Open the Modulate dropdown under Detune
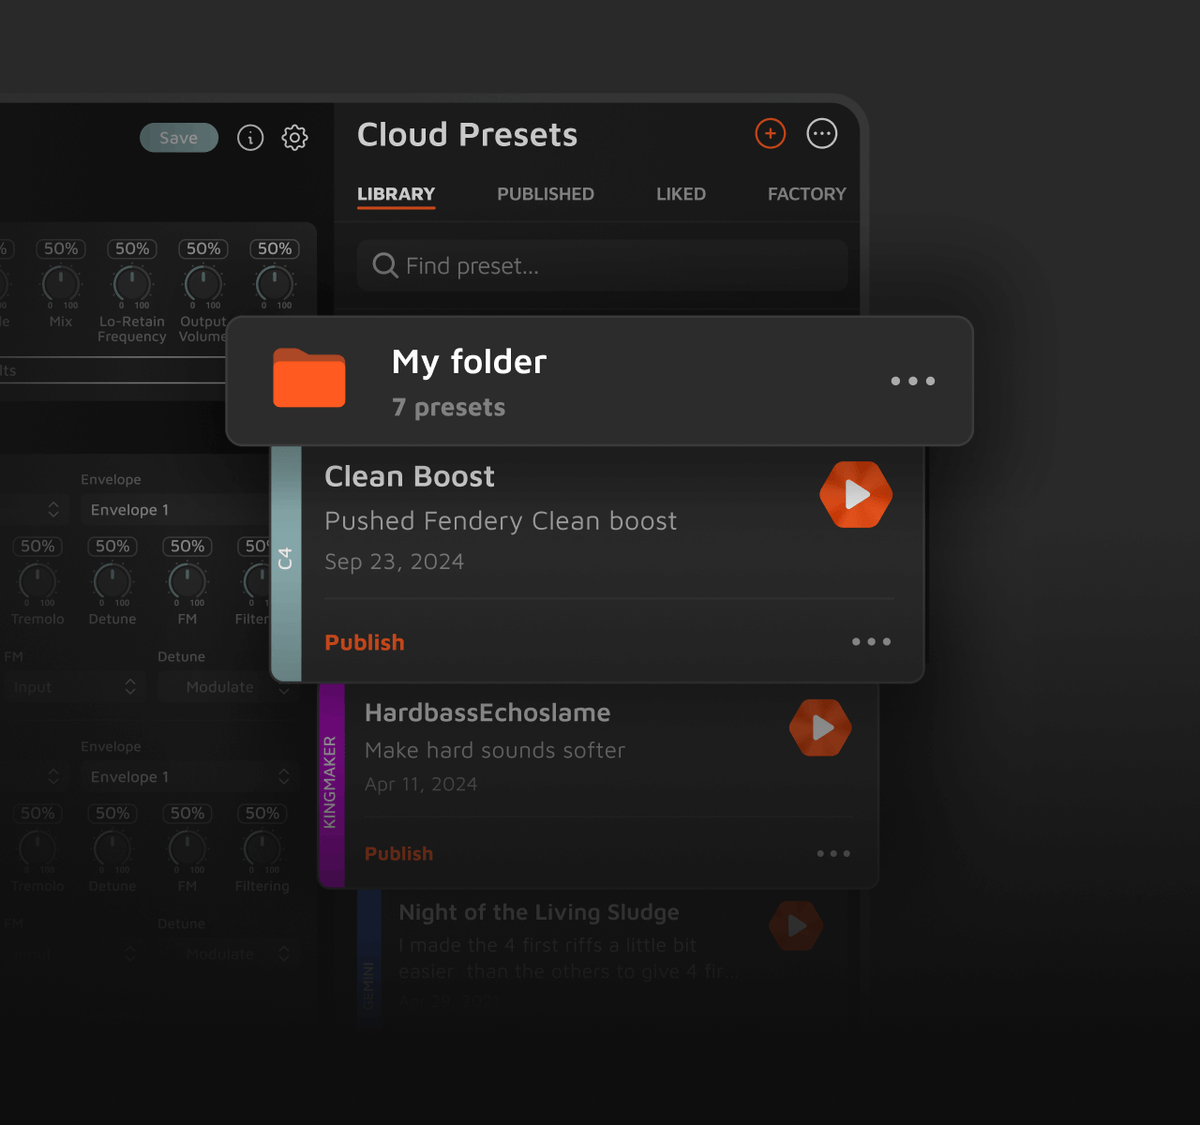The width and height of the screenshot is (1200, 1125). click(222, 687)
